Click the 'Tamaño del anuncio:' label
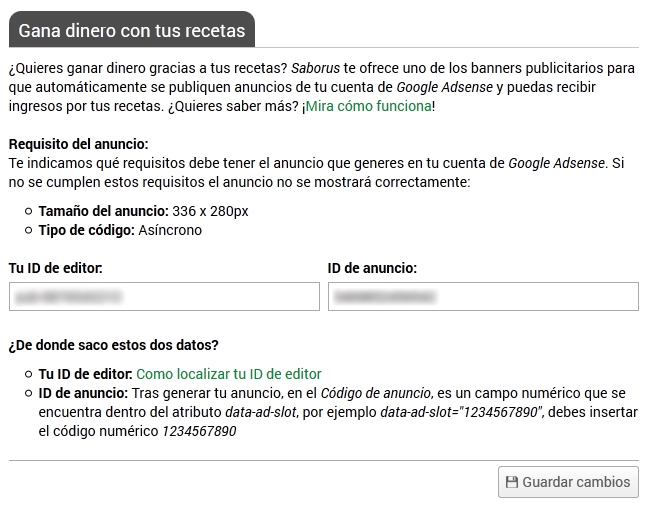652x505 pixels. [x=104, y=211]
